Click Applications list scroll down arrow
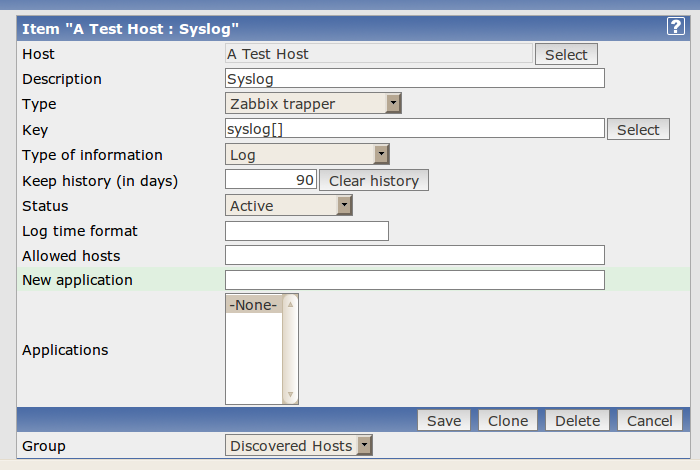700x470 pixels. pyautogui.click(x=291, y=395)
